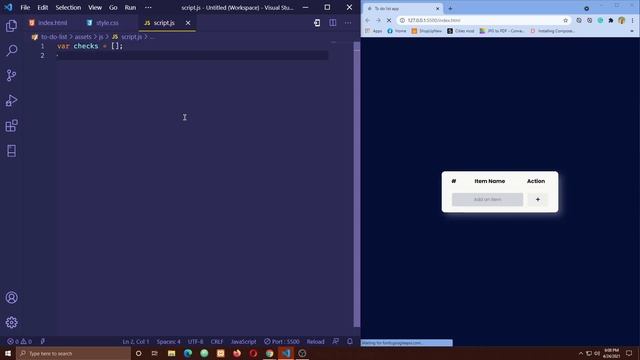Screen dimensions: 640x360
Task: Open the Explorer view in VS Code
Action: (11, 26)
